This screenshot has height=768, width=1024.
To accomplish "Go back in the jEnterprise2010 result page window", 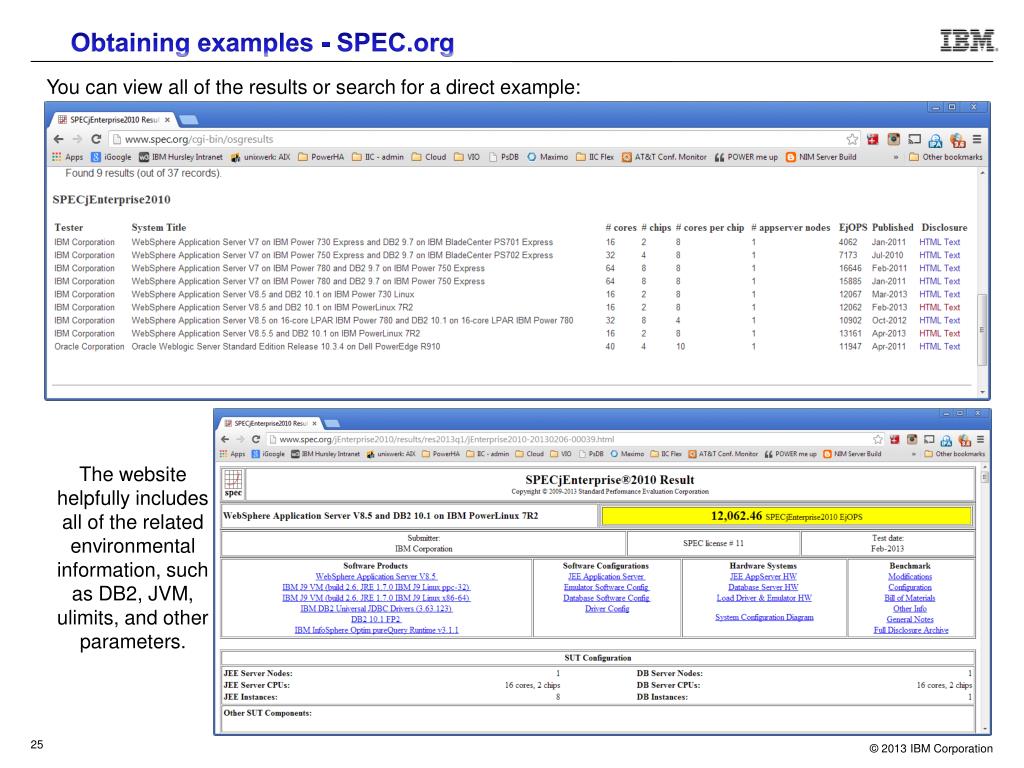I will pos(225,440).
